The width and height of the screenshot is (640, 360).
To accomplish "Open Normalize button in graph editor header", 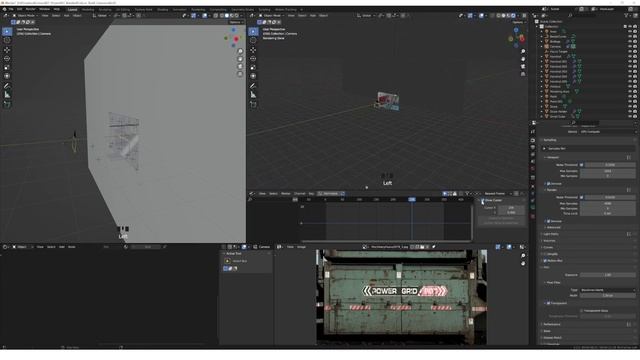I will coord(331,193).
